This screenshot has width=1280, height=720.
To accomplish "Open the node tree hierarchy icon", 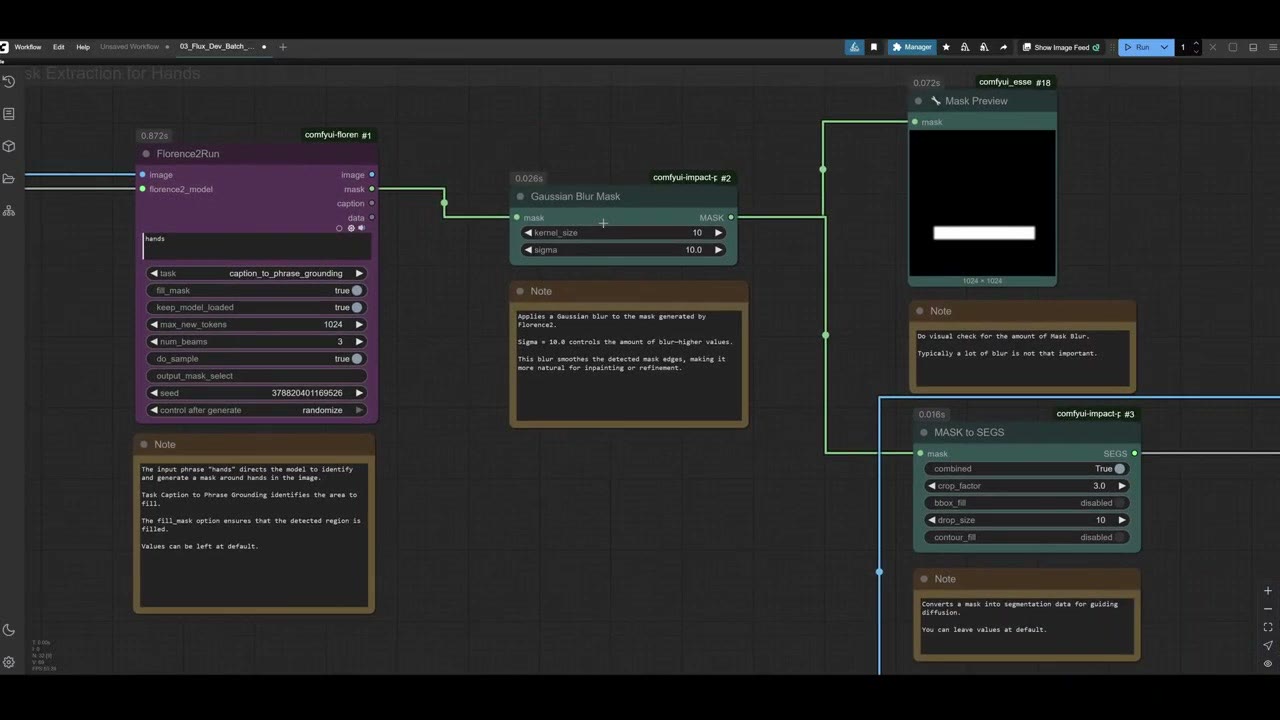I will 8,211.
